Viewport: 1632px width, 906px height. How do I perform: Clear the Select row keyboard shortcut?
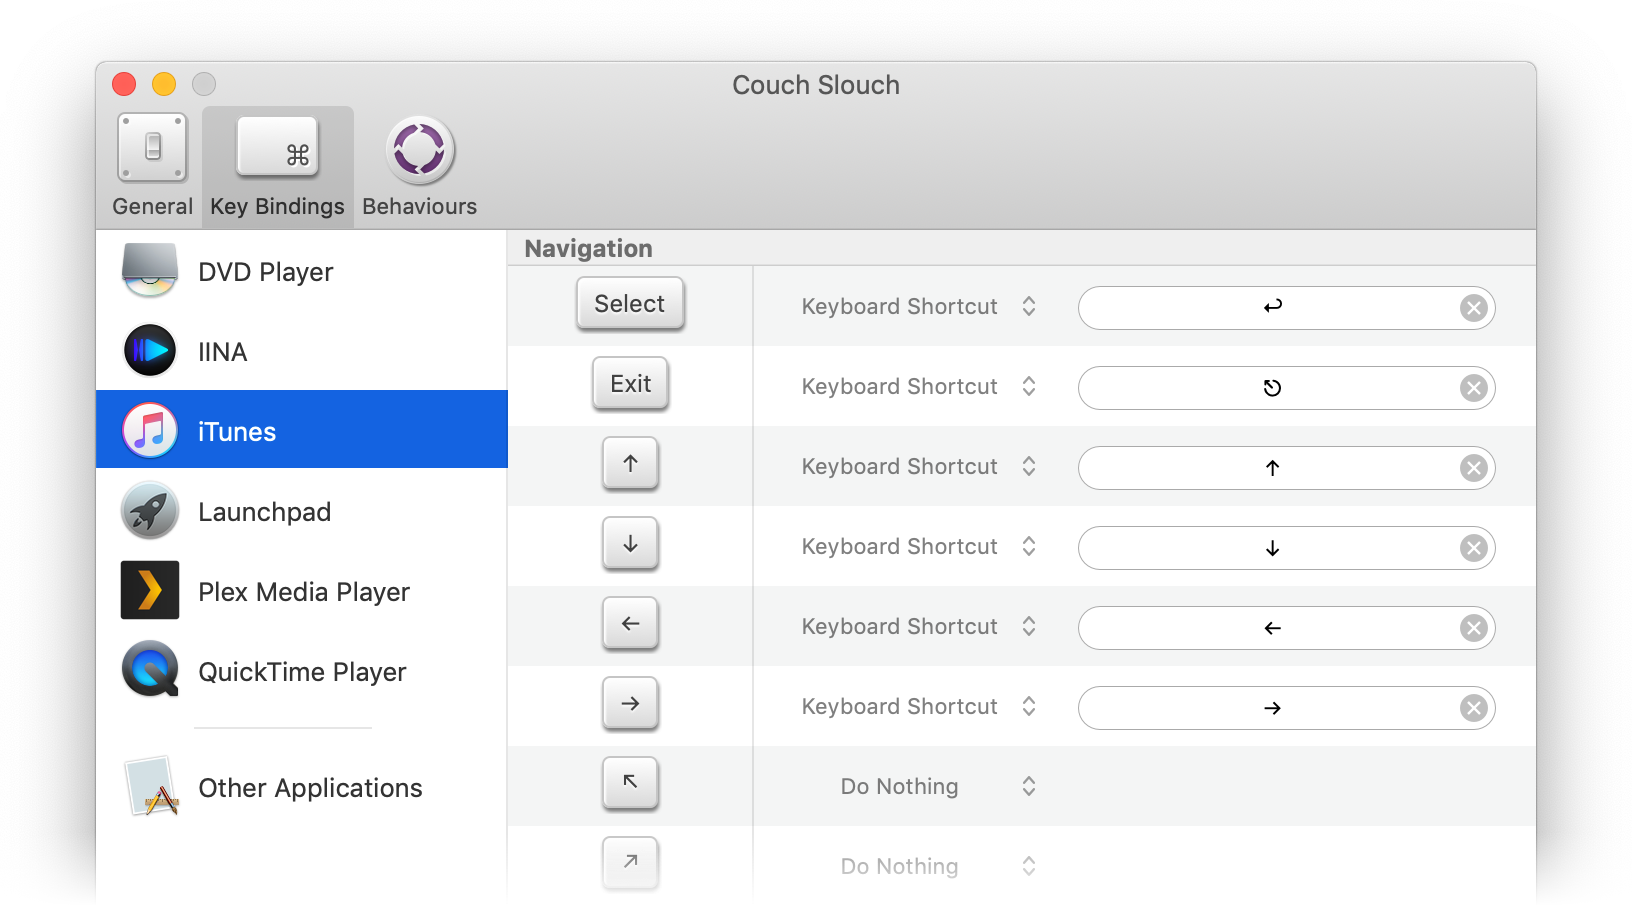click(x=1473, y=308)
